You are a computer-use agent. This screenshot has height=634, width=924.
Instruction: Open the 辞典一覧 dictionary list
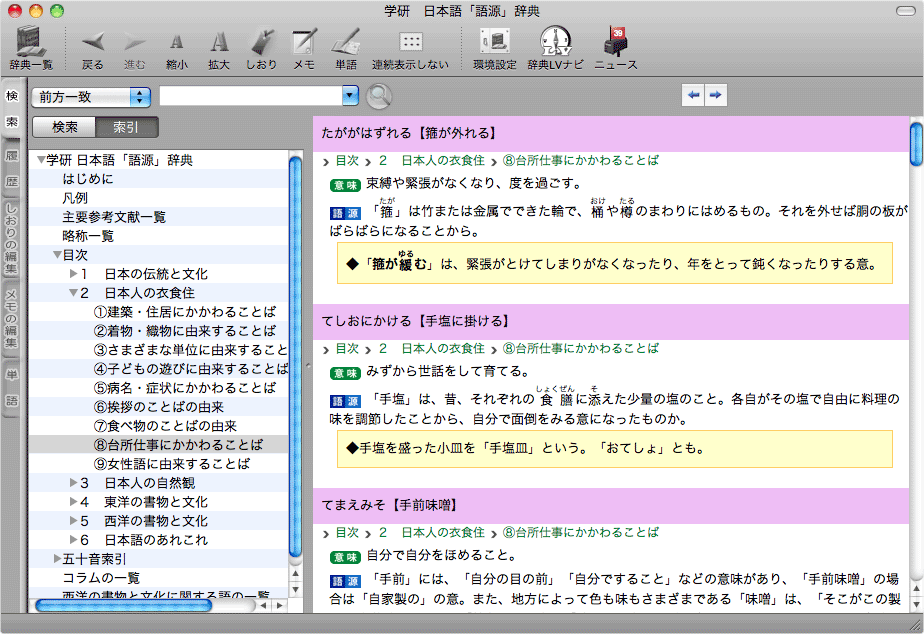pyautogui.click(x=31, y=48)
